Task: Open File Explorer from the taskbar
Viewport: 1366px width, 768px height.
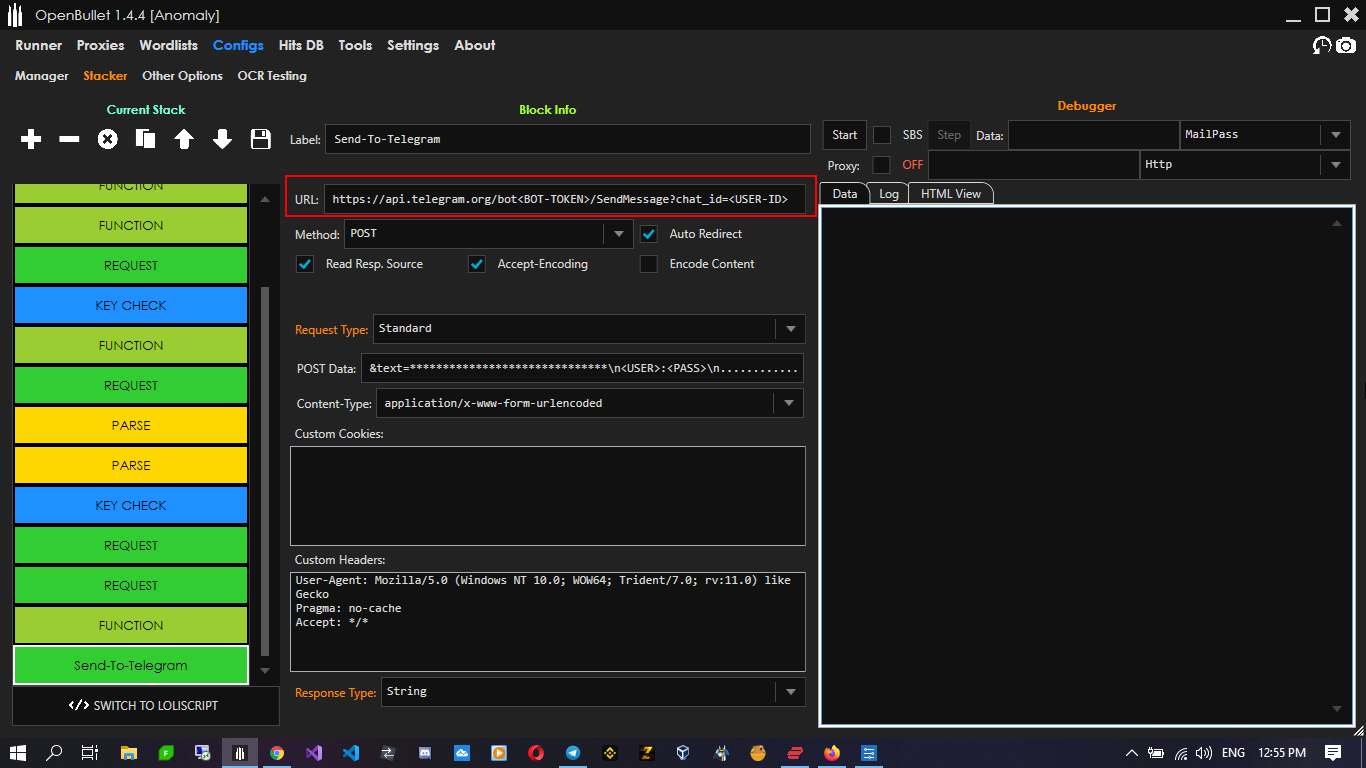Action: pyautogui.click(x=129, y=752)
